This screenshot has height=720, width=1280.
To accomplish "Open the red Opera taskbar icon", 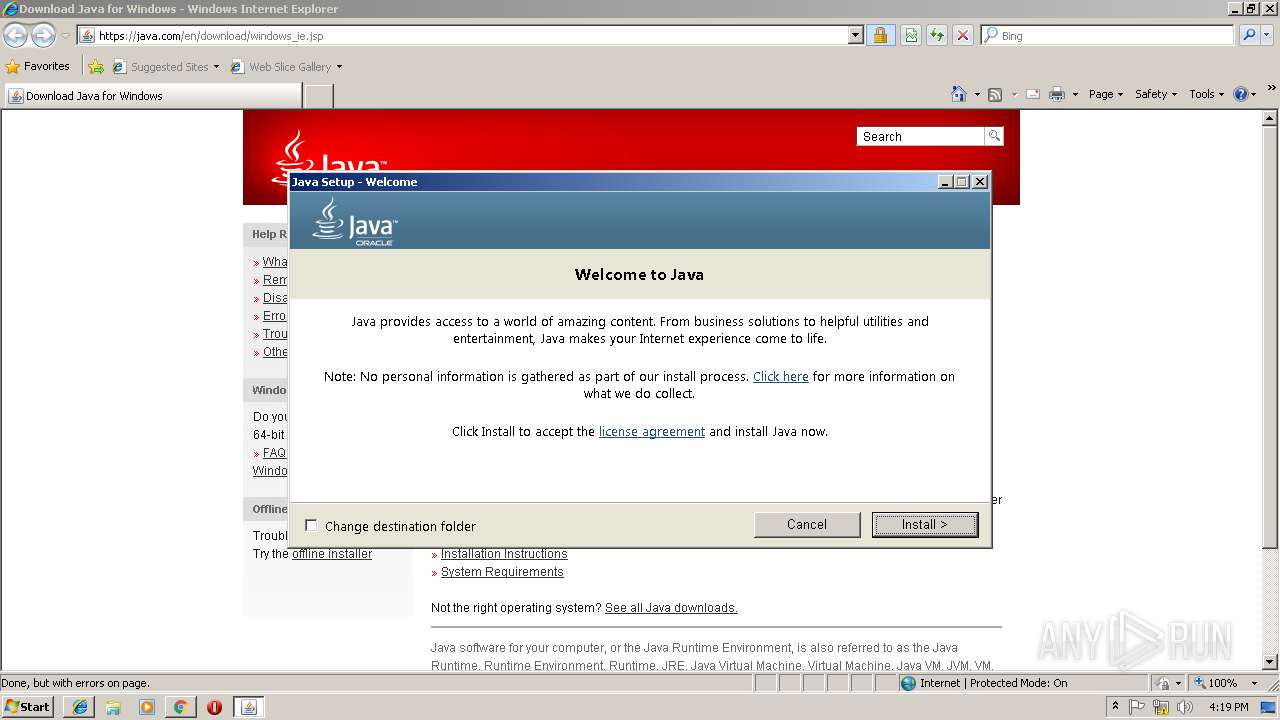I will [214, 707].
